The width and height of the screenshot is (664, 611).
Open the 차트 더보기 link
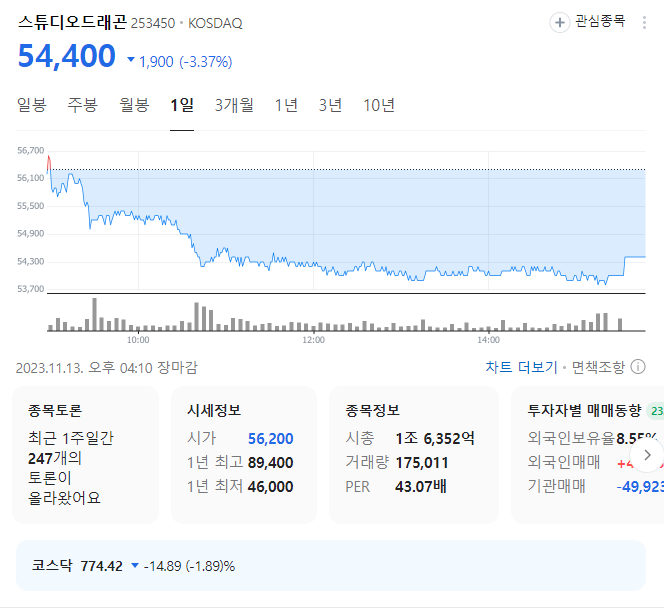521,367
